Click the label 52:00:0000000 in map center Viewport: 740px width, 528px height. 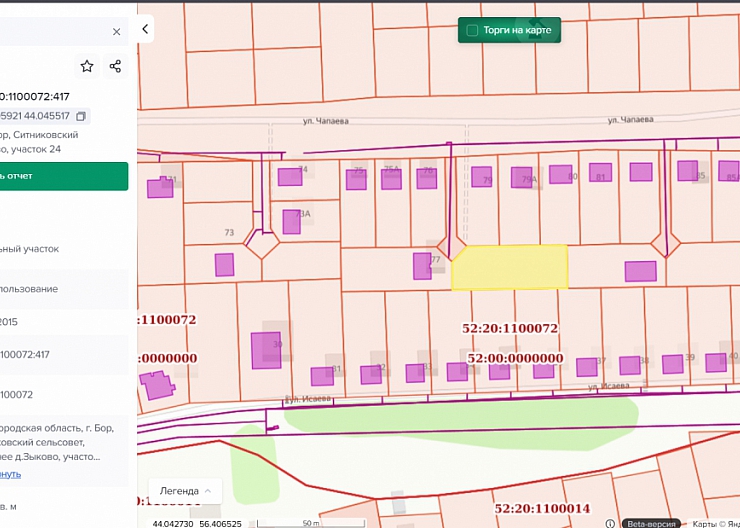[515, 358]
